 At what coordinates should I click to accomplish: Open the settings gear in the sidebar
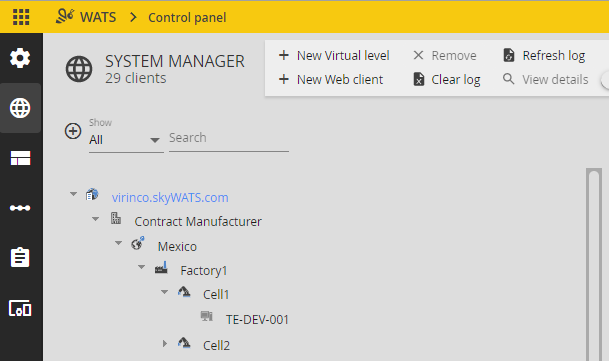point(20,58)
